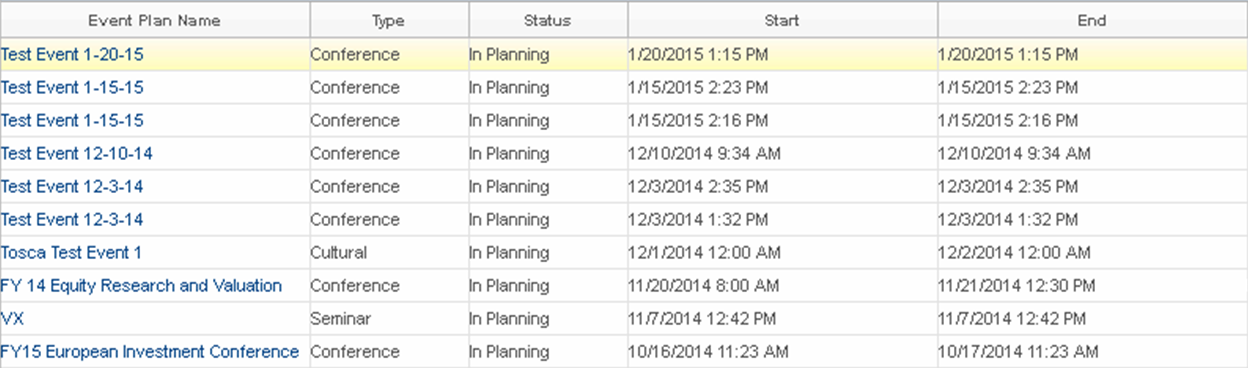Open Test Event 12-10-14 link
Viewport: 1248px width, 368px height.
coord(77,154)
